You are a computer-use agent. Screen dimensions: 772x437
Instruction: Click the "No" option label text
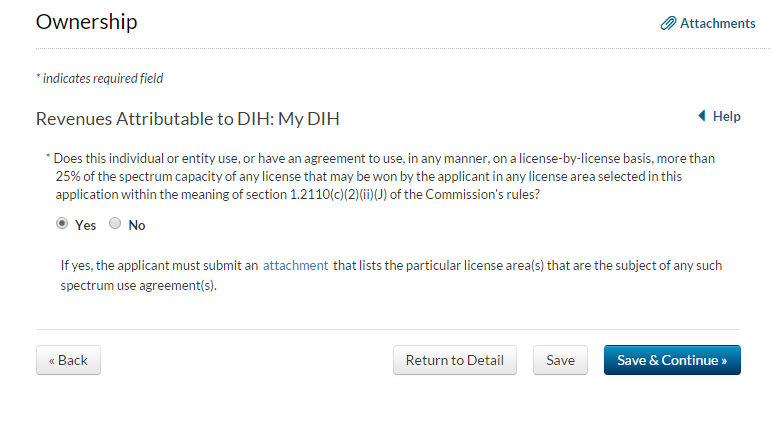tap(137, 225)
